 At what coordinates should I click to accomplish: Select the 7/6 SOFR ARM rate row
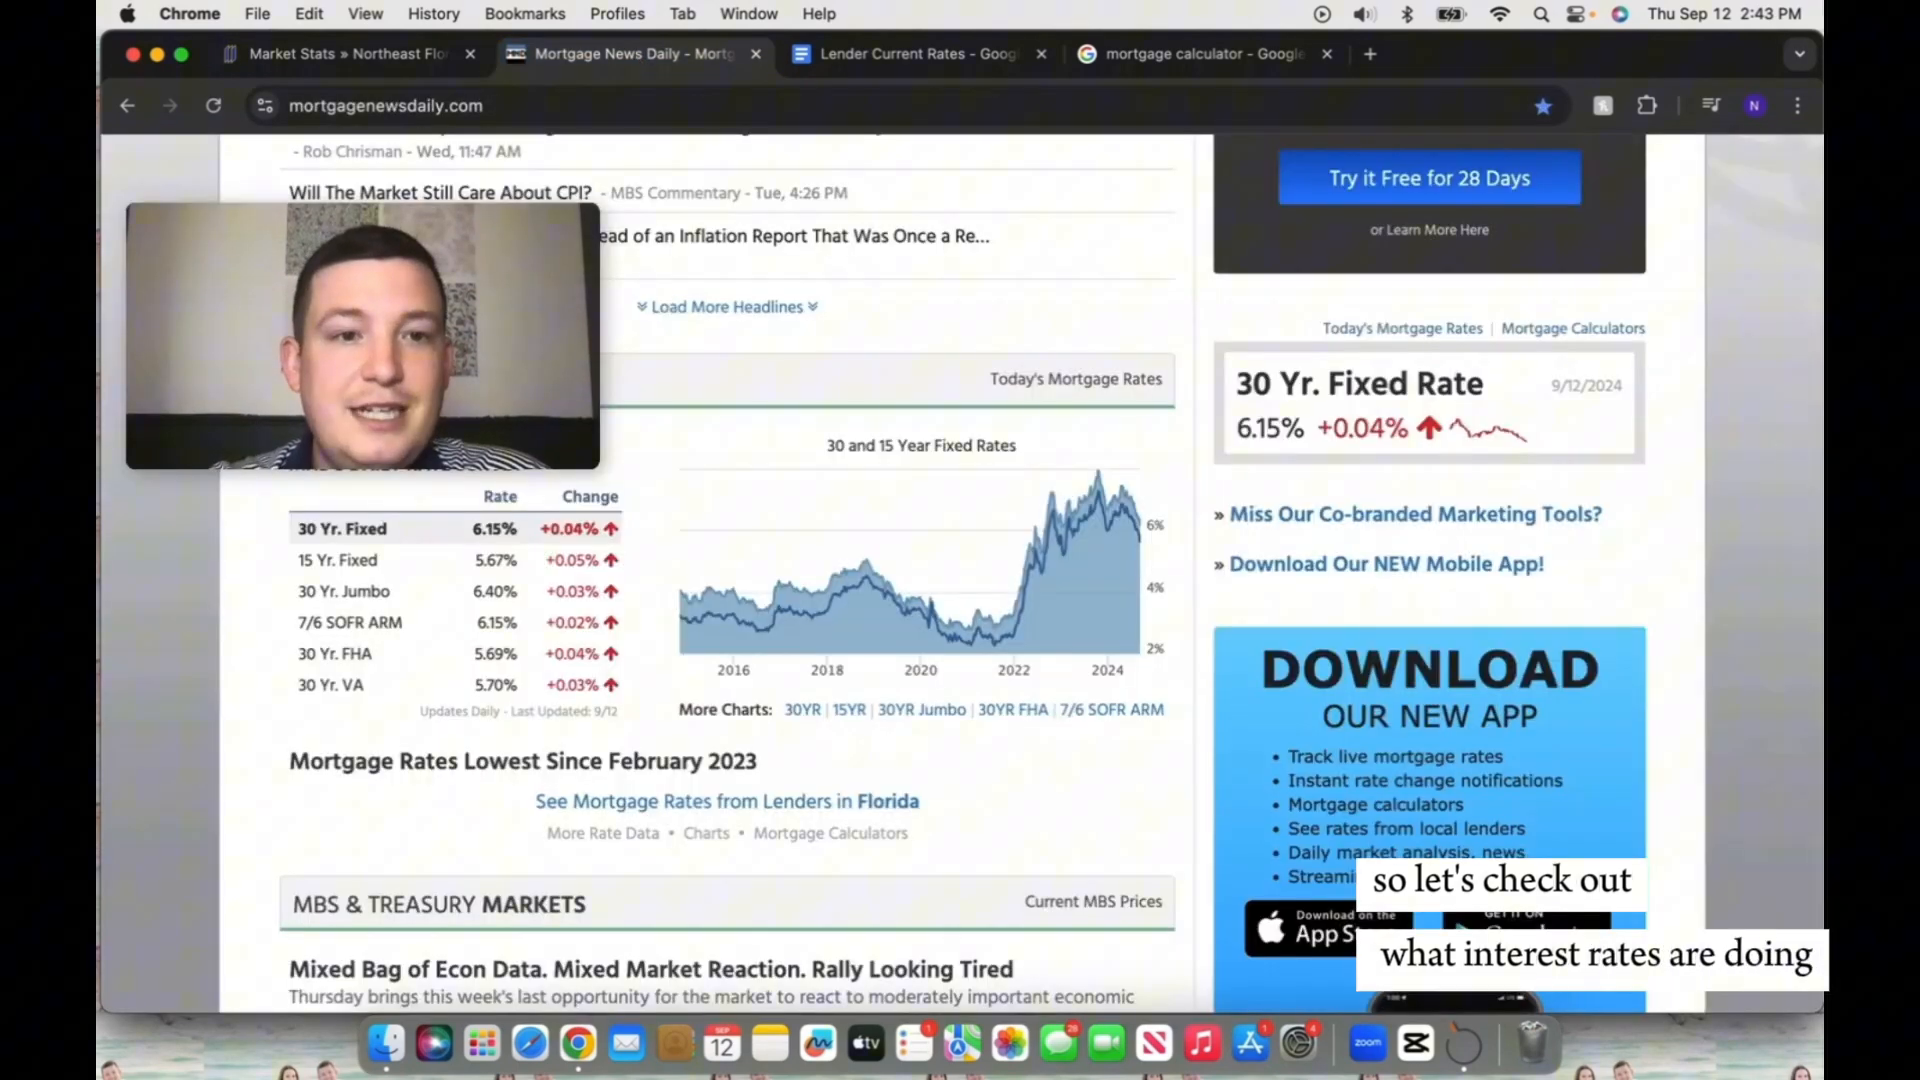point(457,622)
